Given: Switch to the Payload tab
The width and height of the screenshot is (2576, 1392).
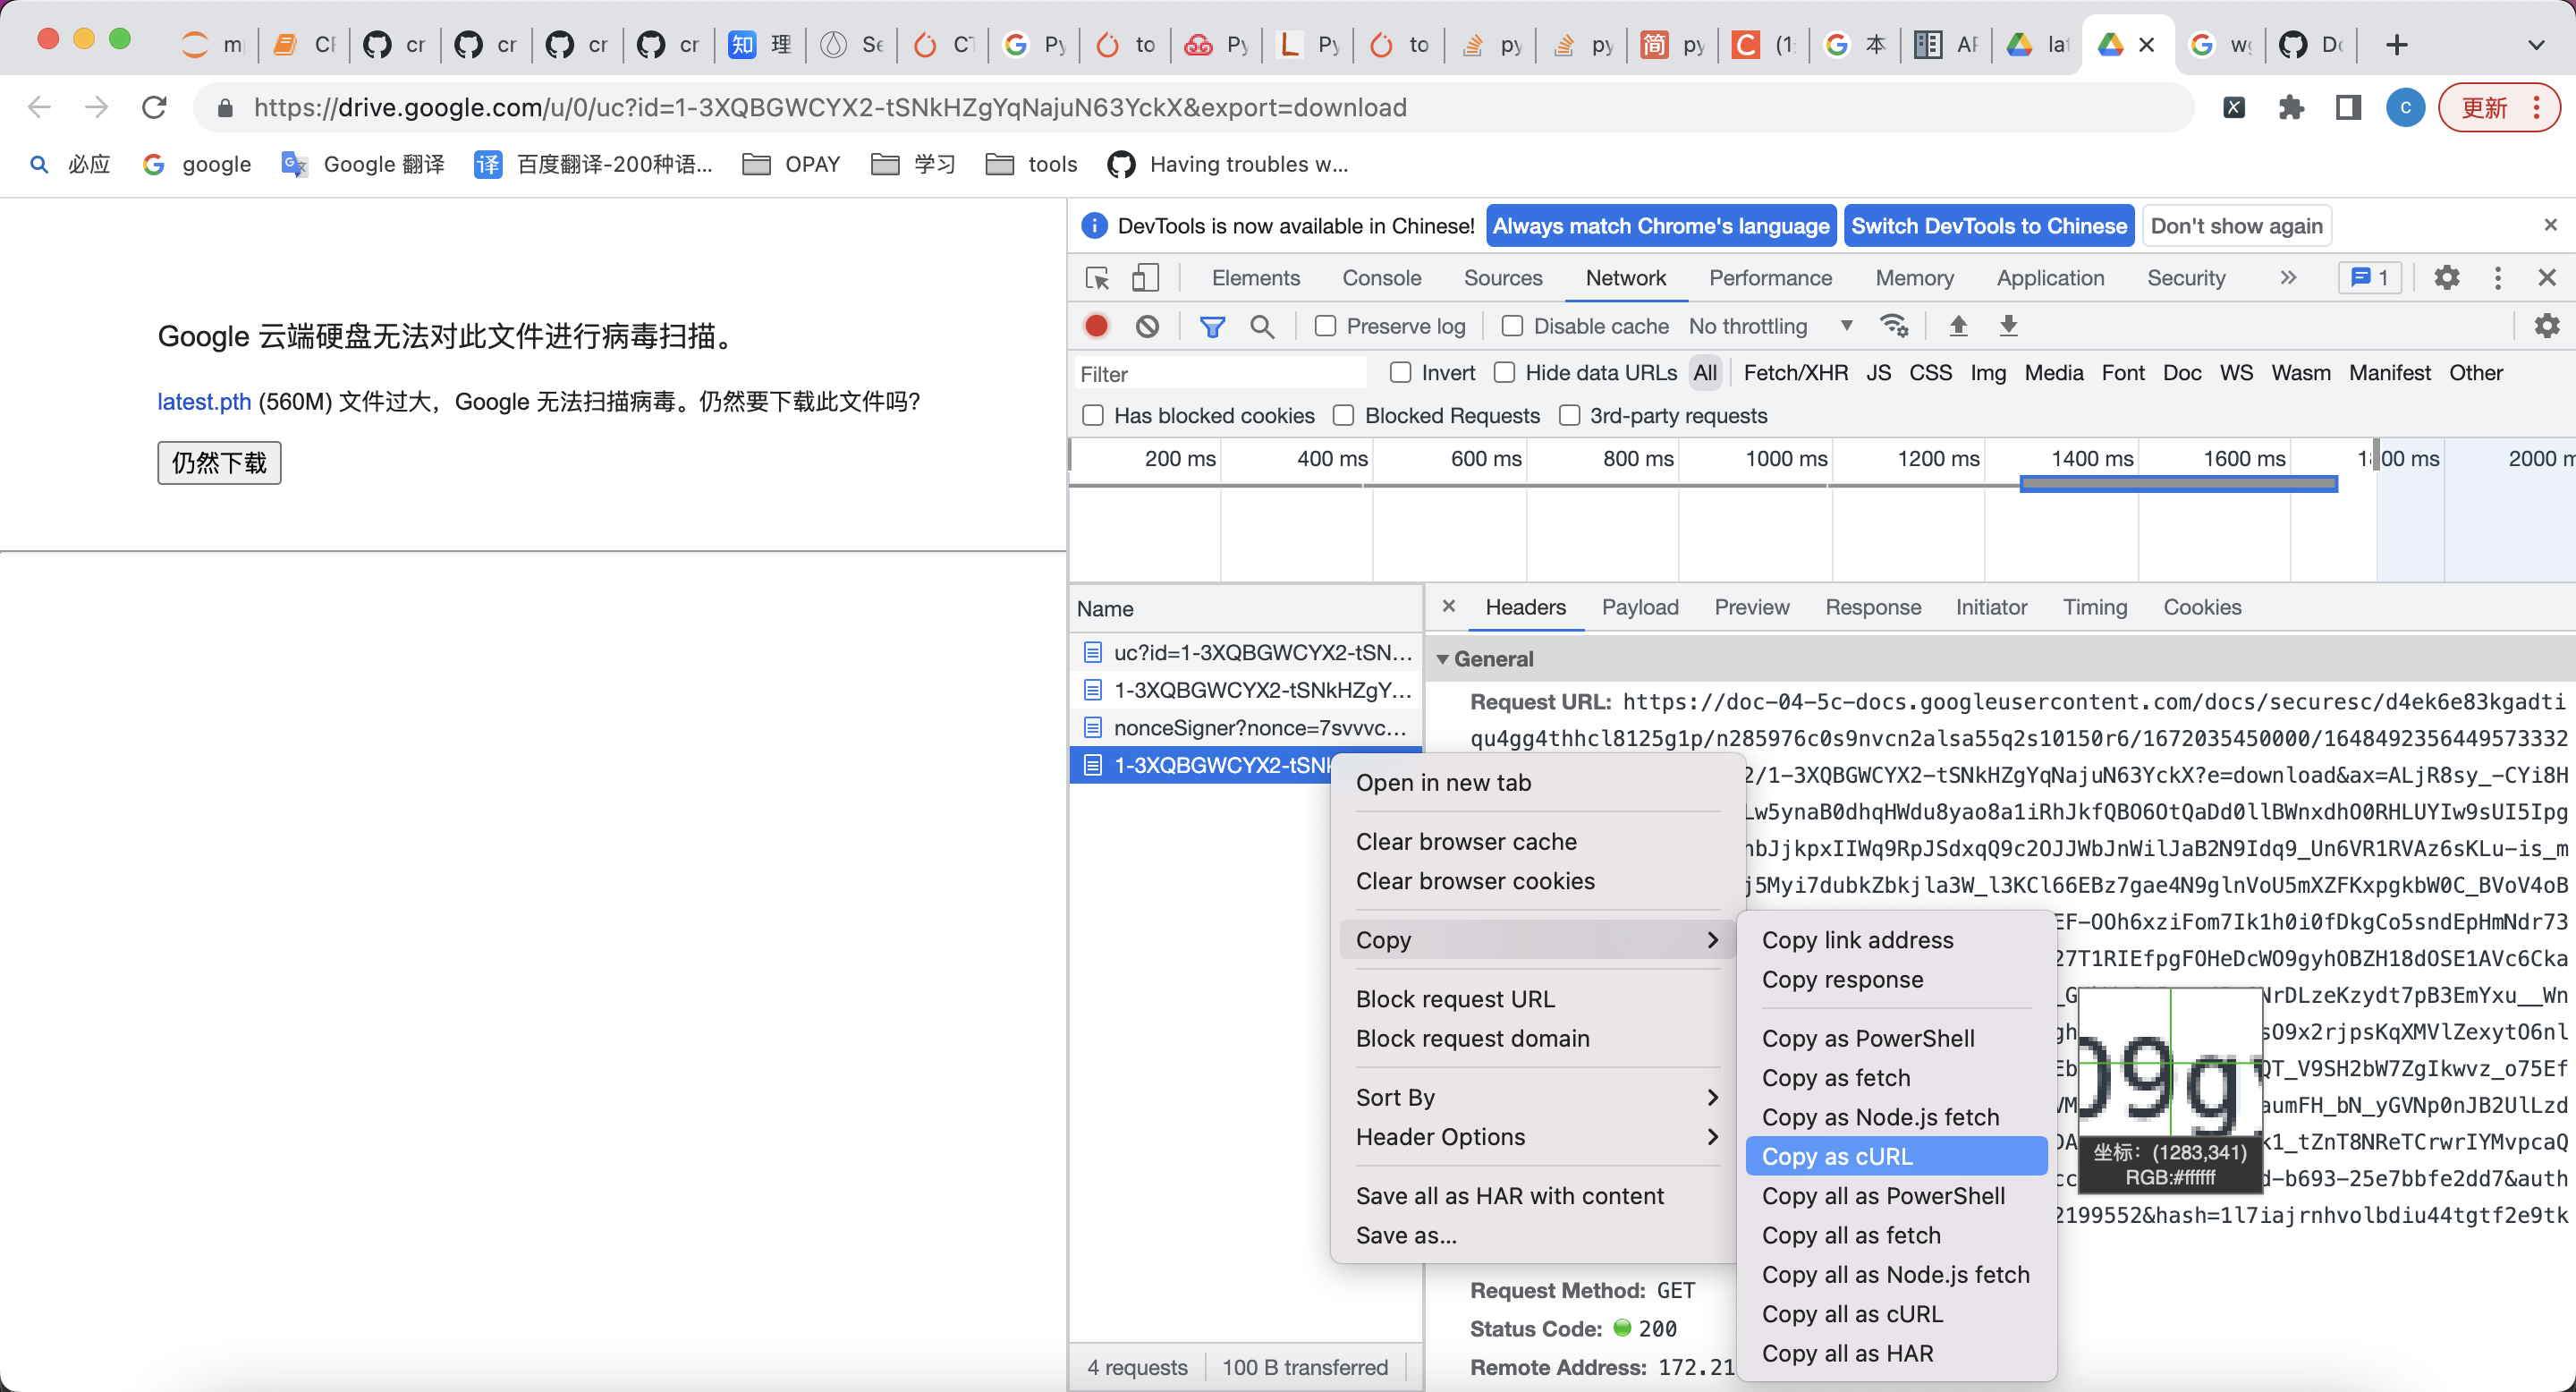Looking at the screenshot, I should tap(1640, 607).
